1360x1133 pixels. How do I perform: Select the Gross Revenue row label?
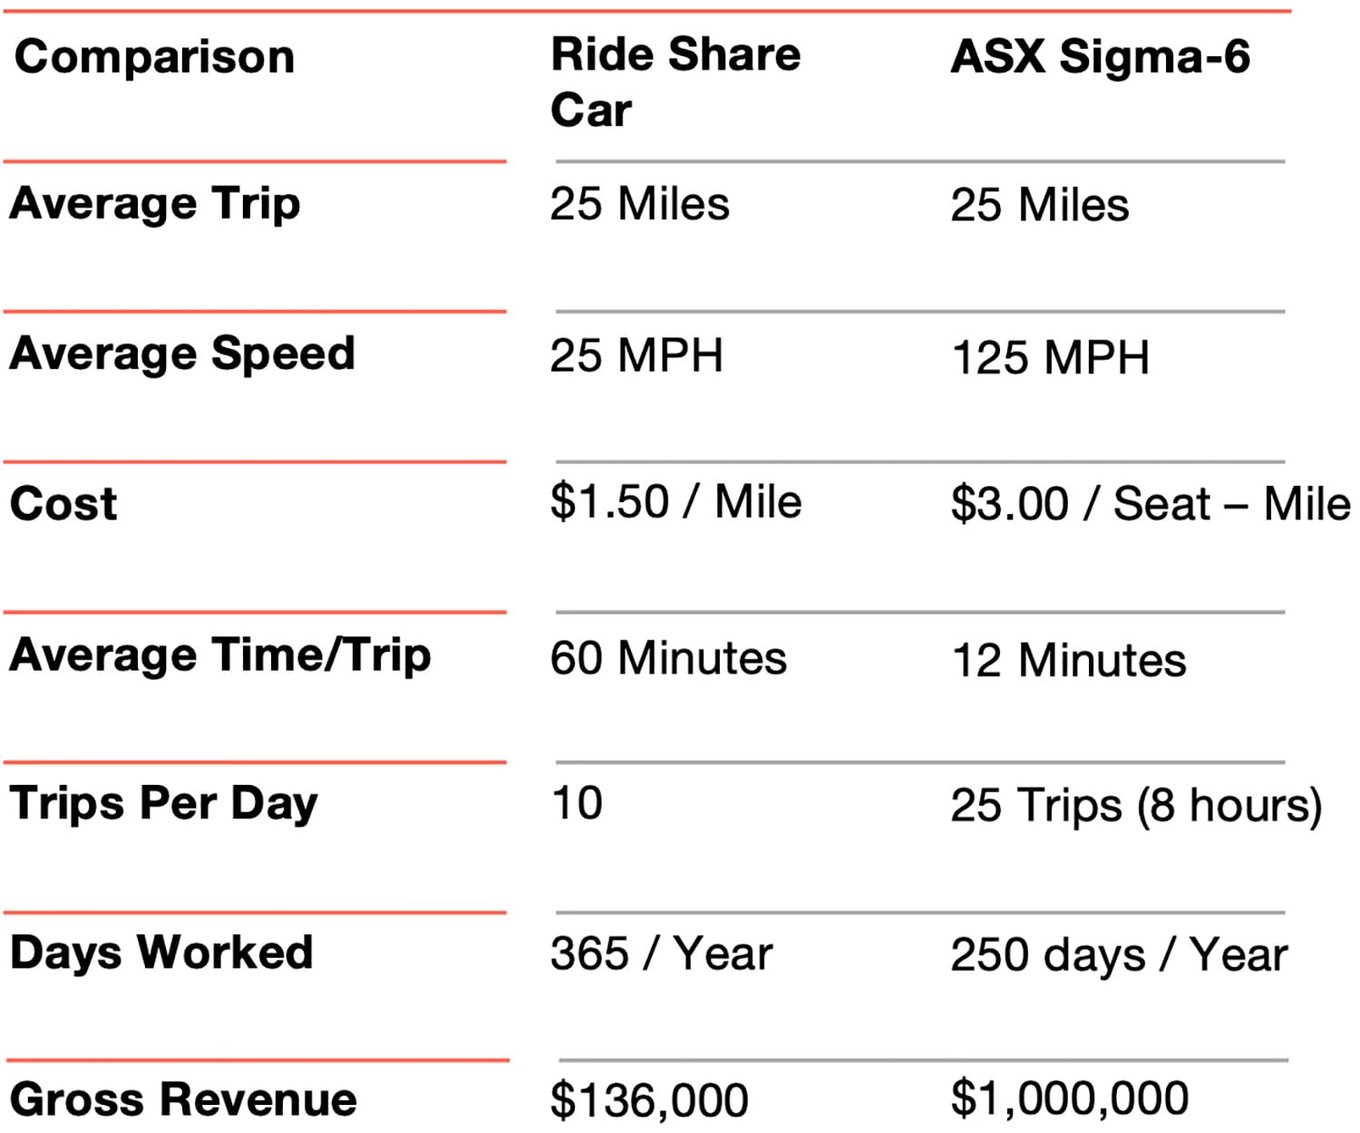click(x=184, y=1099)
